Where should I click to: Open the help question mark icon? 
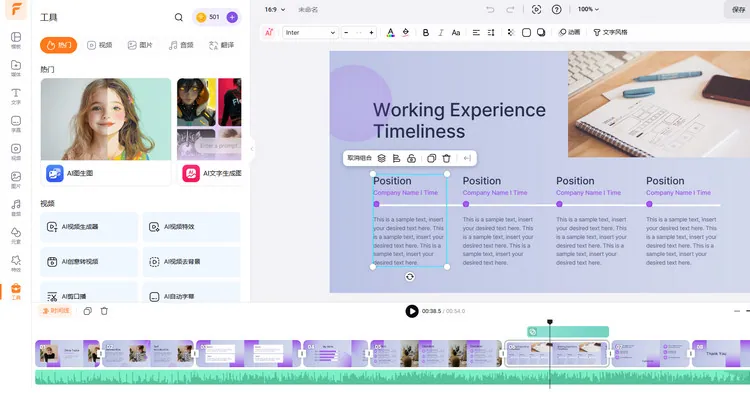pos(556,9)
